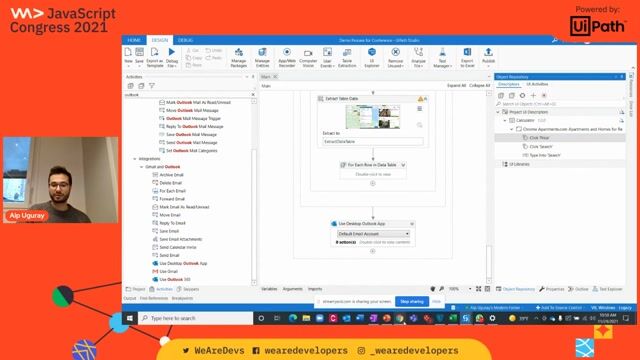This screenshot has width=640, height=360.
Task: Select Descriptors tab in Object Repository
Action: [x=509, y=84]
